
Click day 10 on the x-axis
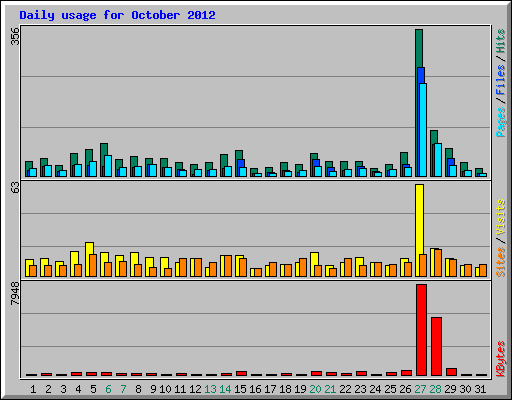[x=165, y=389]
